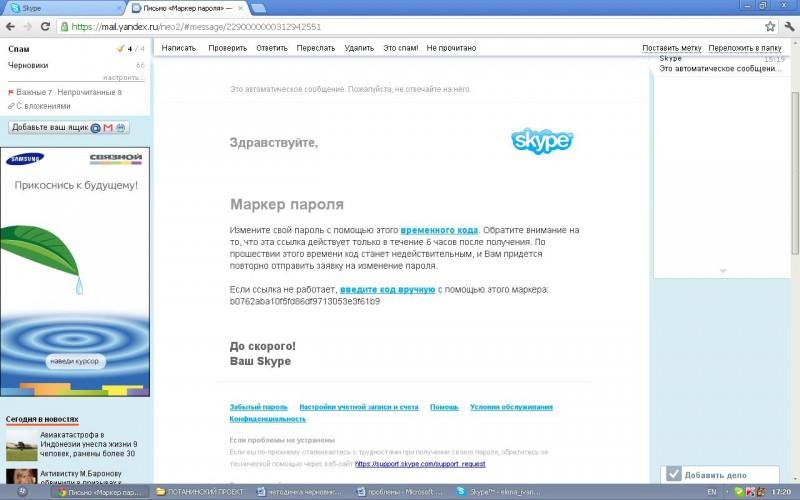Open the Активистку М.Баронову news item
The image size is (800, 500).
click(81, 477)
